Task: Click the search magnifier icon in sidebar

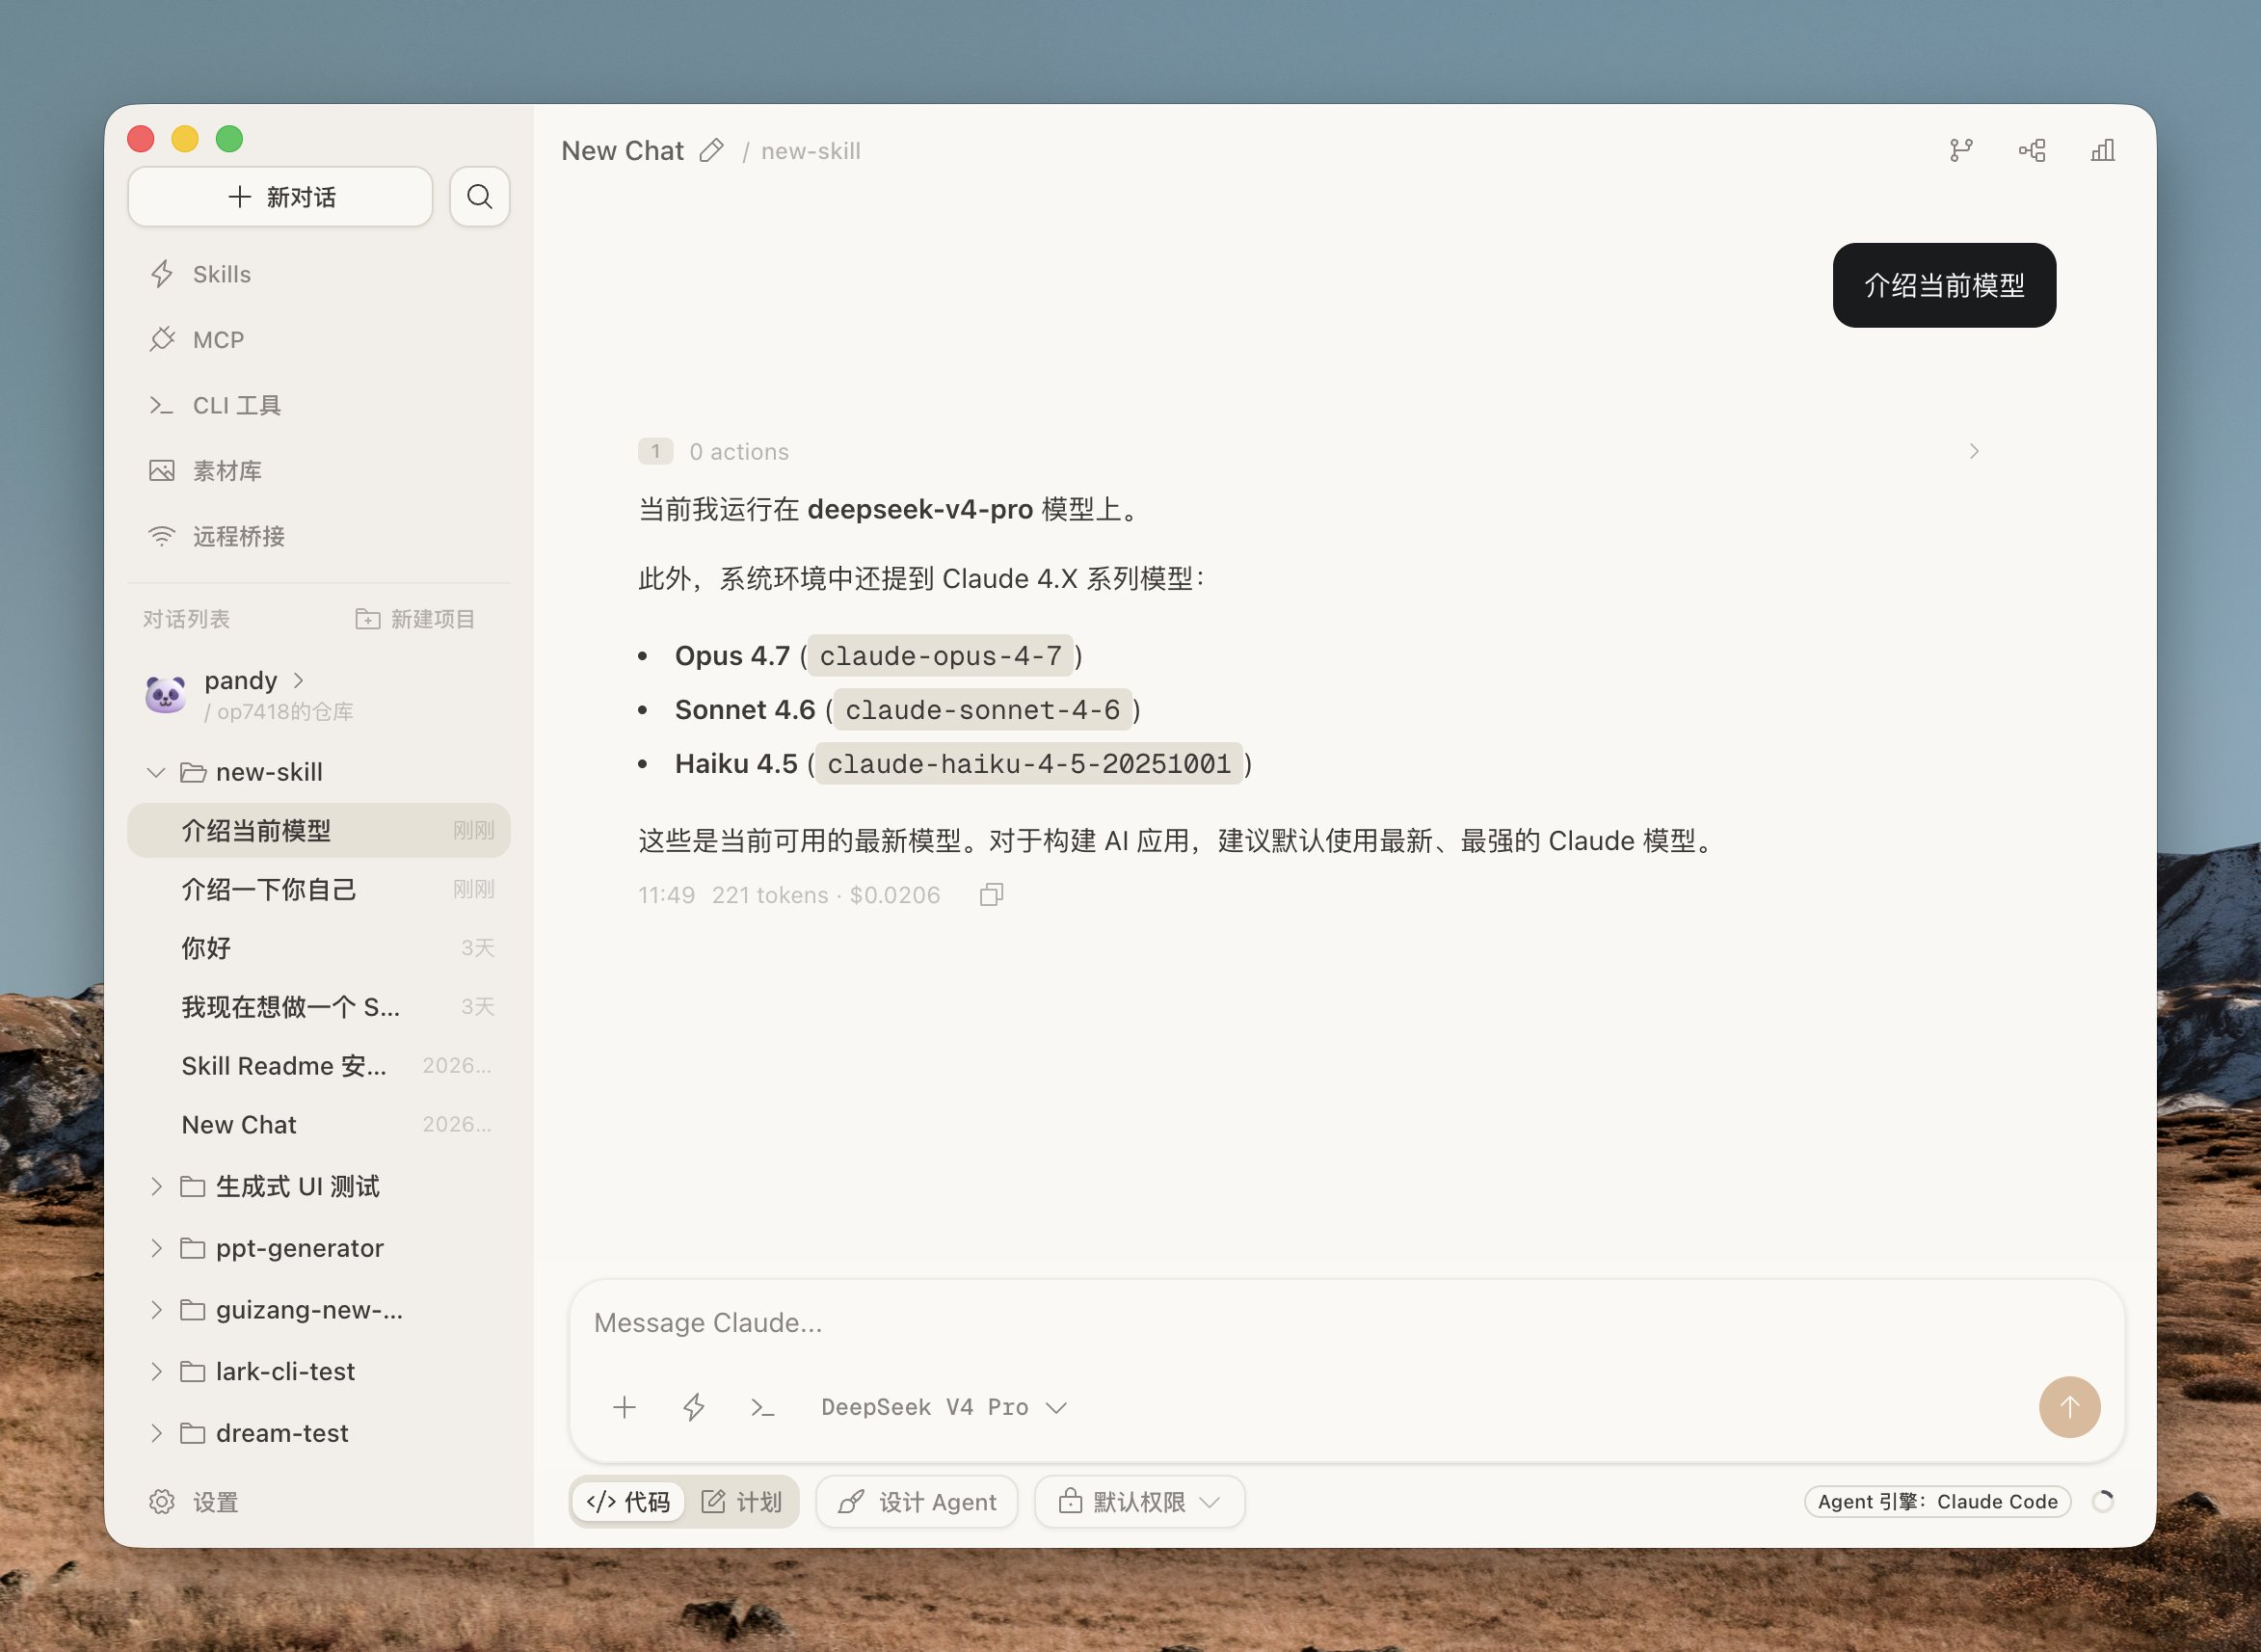Action: click(x=479, y=197)
